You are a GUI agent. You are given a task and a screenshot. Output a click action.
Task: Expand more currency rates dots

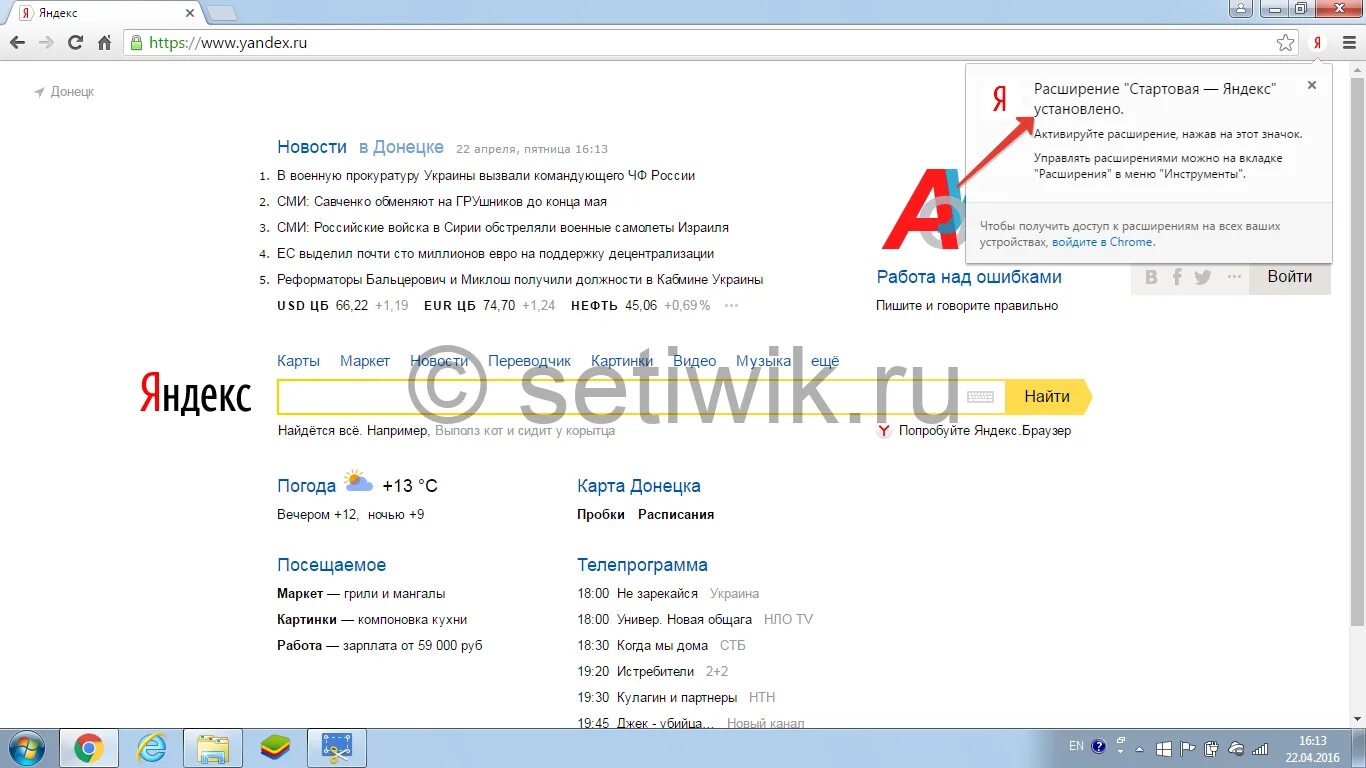coord(732,306)
